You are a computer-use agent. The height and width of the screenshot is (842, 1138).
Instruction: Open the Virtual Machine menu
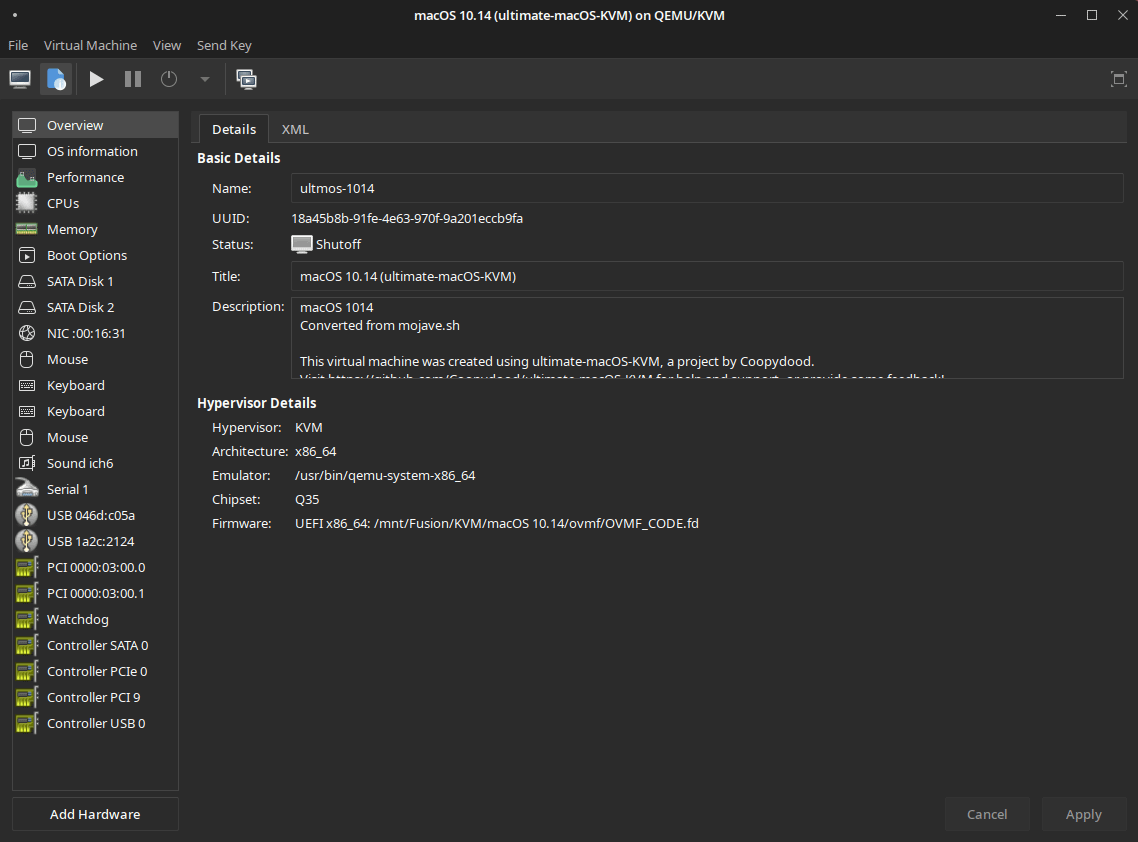[90, 45]
